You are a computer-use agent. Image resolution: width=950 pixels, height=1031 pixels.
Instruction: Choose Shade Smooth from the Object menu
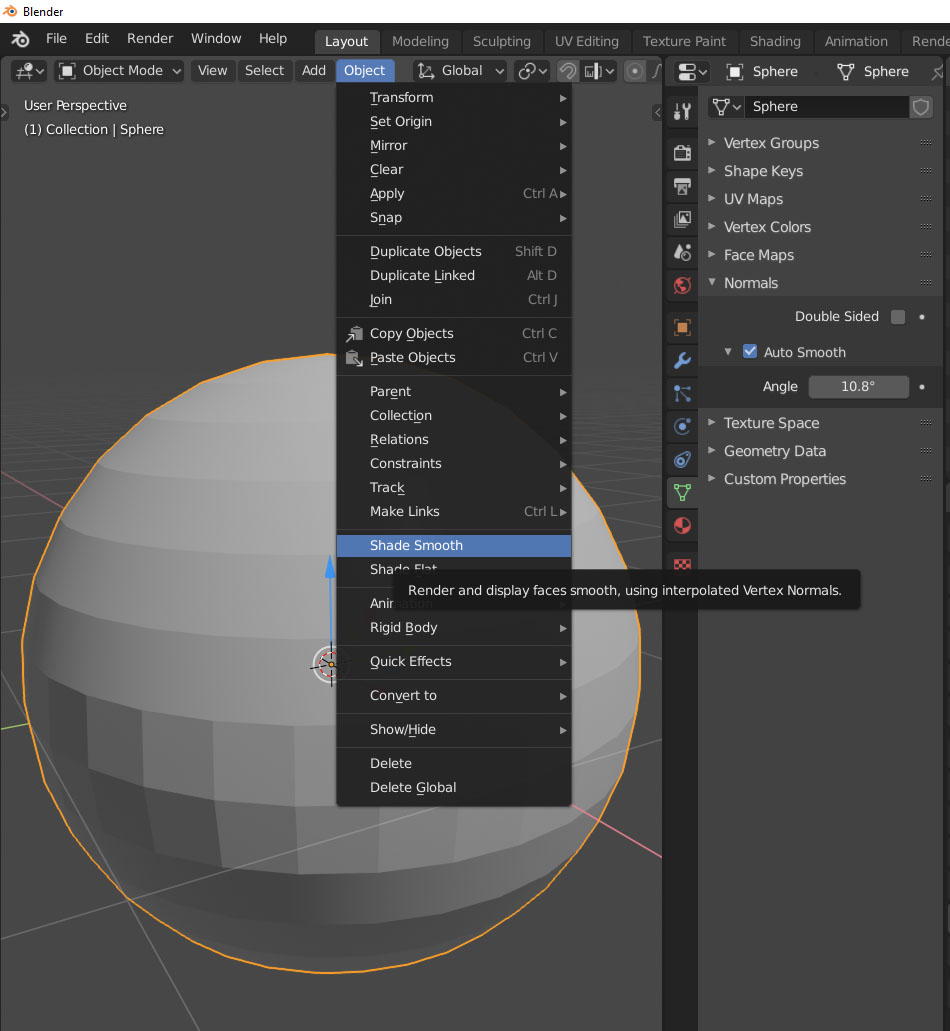point(415,545)
